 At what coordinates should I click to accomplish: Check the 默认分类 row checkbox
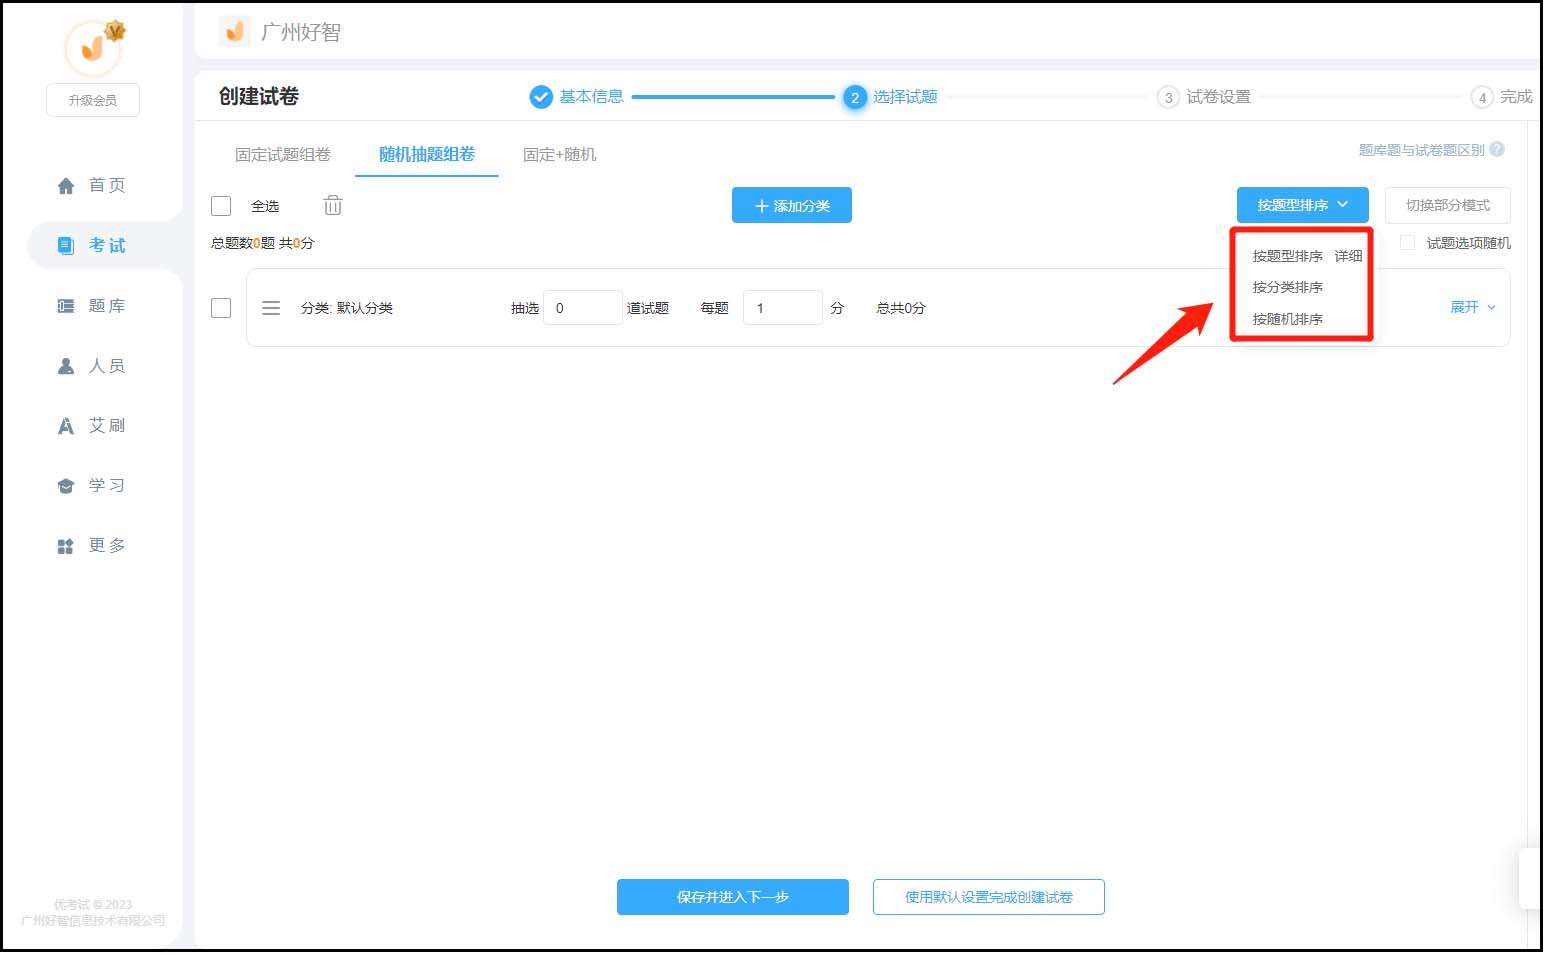point(221,308)
